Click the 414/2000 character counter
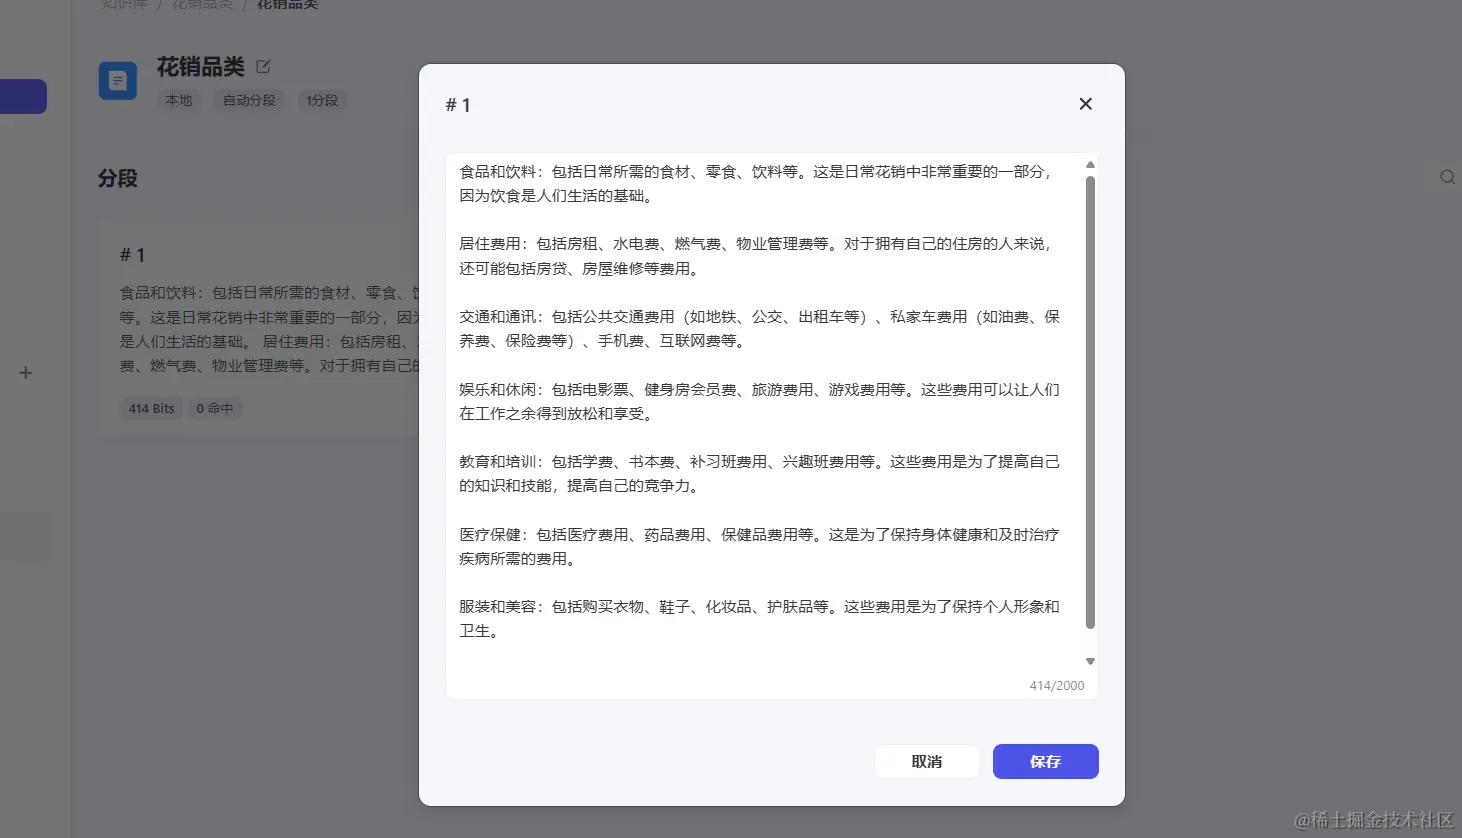This screenshot has height=838, width=1462. tap(1057, 686)
